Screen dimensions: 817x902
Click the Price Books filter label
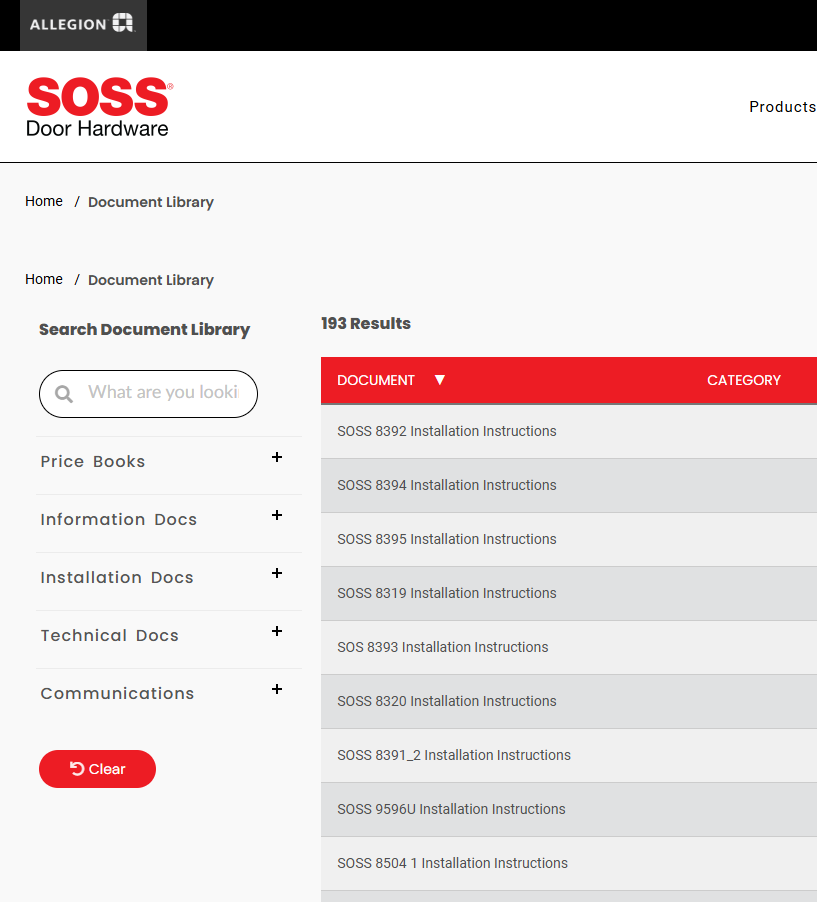tap(93, 462)
